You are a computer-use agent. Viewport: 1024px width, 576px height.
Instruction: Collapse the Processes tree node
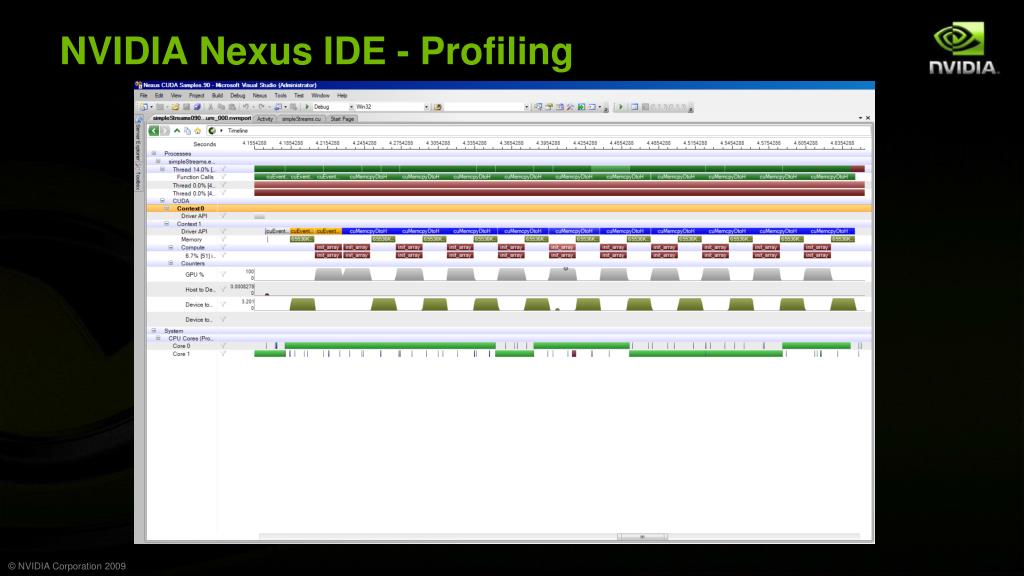coord(154,153)
